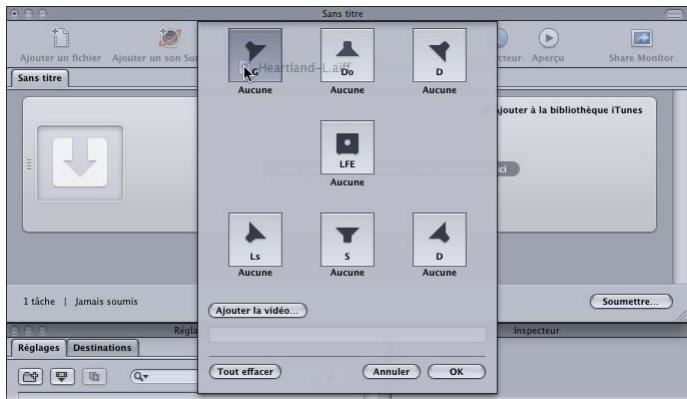Click the search field in Réglages window
Screen dimensions: 687x399
coord(164,377)
